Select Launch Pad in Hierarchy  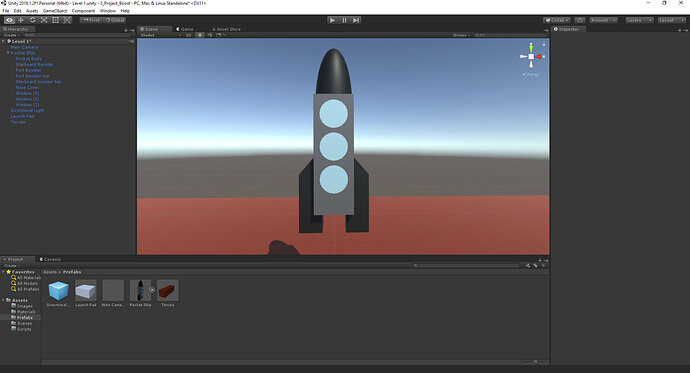pyautogui.click(x=22, y=116)
